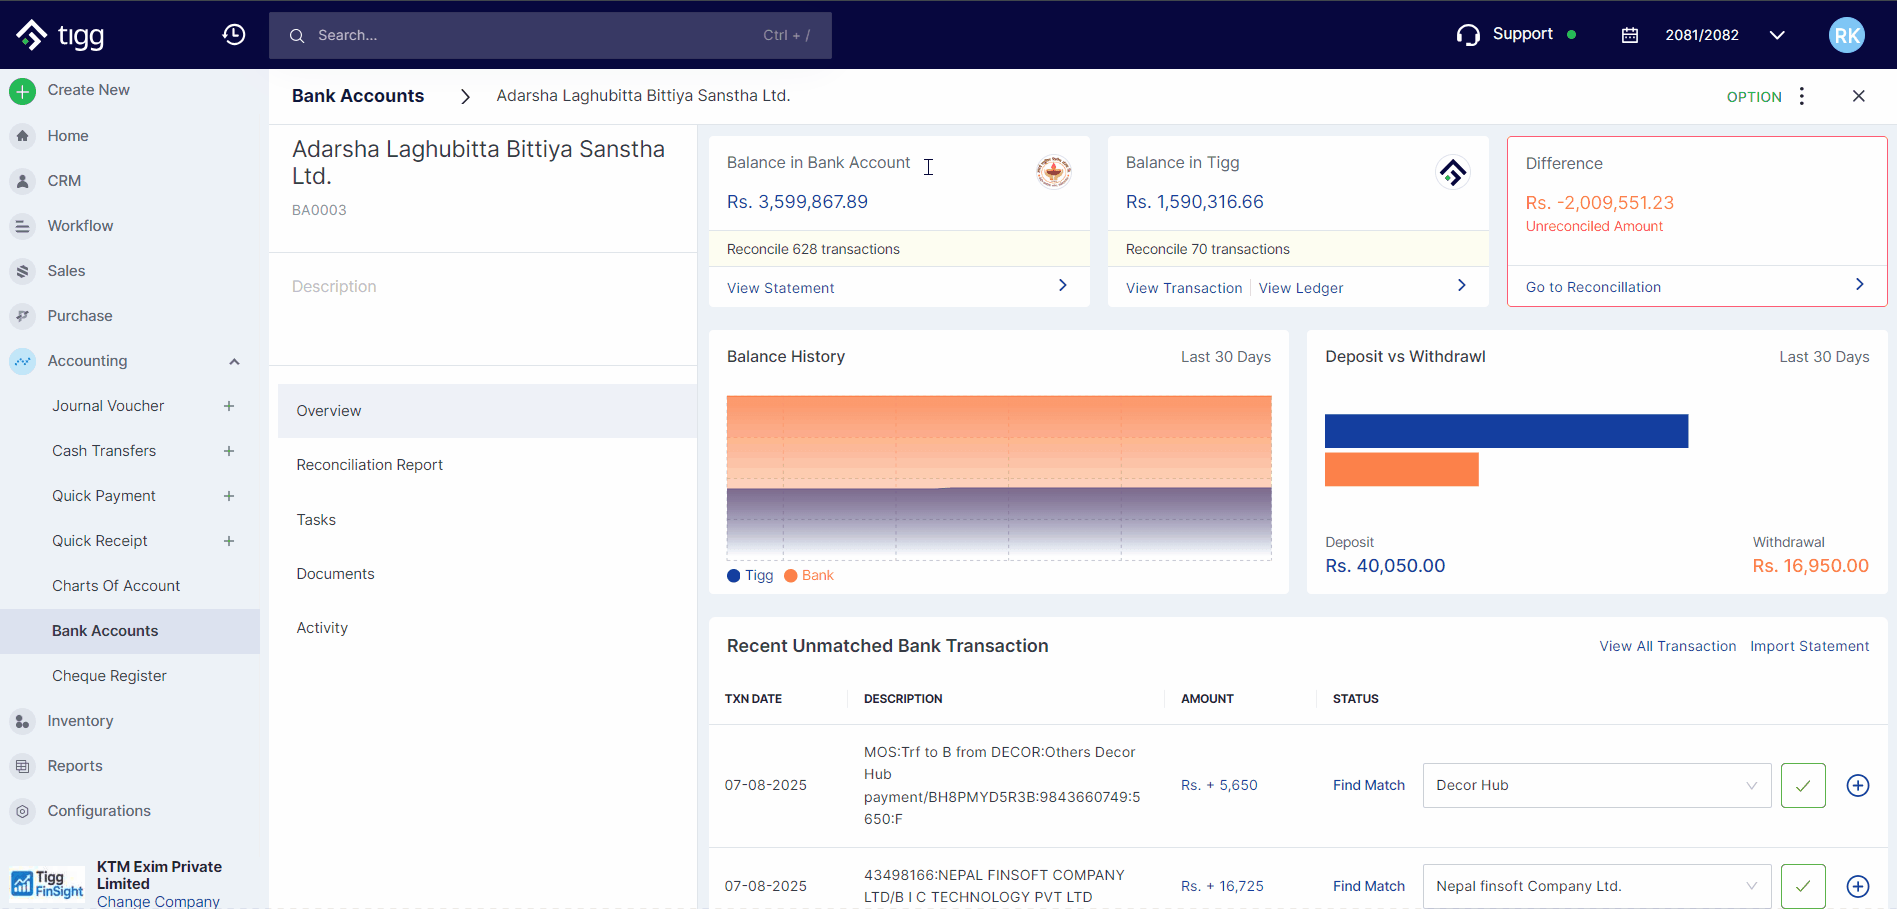Click Find Match for Rs. + 5,650
Viewport: 1897px width, 909px height.
[x=1369, y=785]
